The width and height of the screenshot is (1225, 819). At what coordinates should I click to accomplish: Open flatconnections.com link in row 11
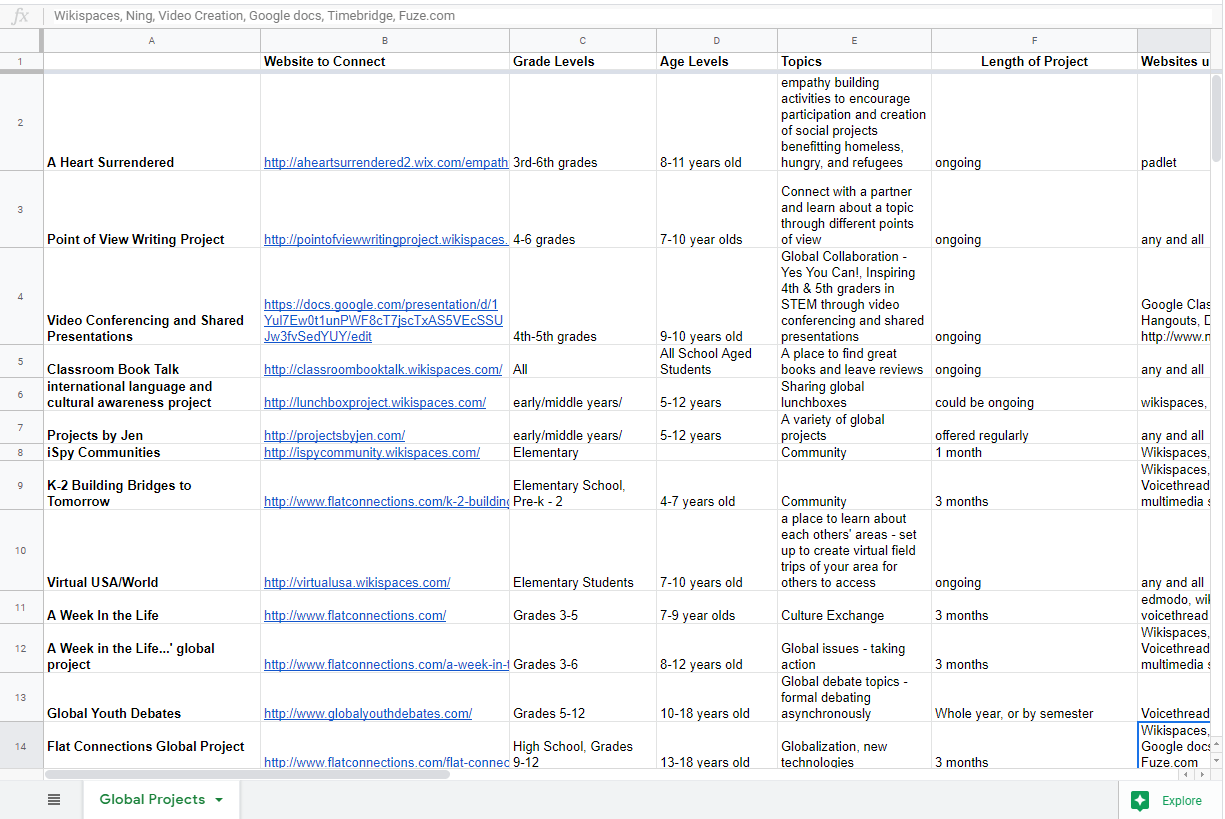coord(355,615)
